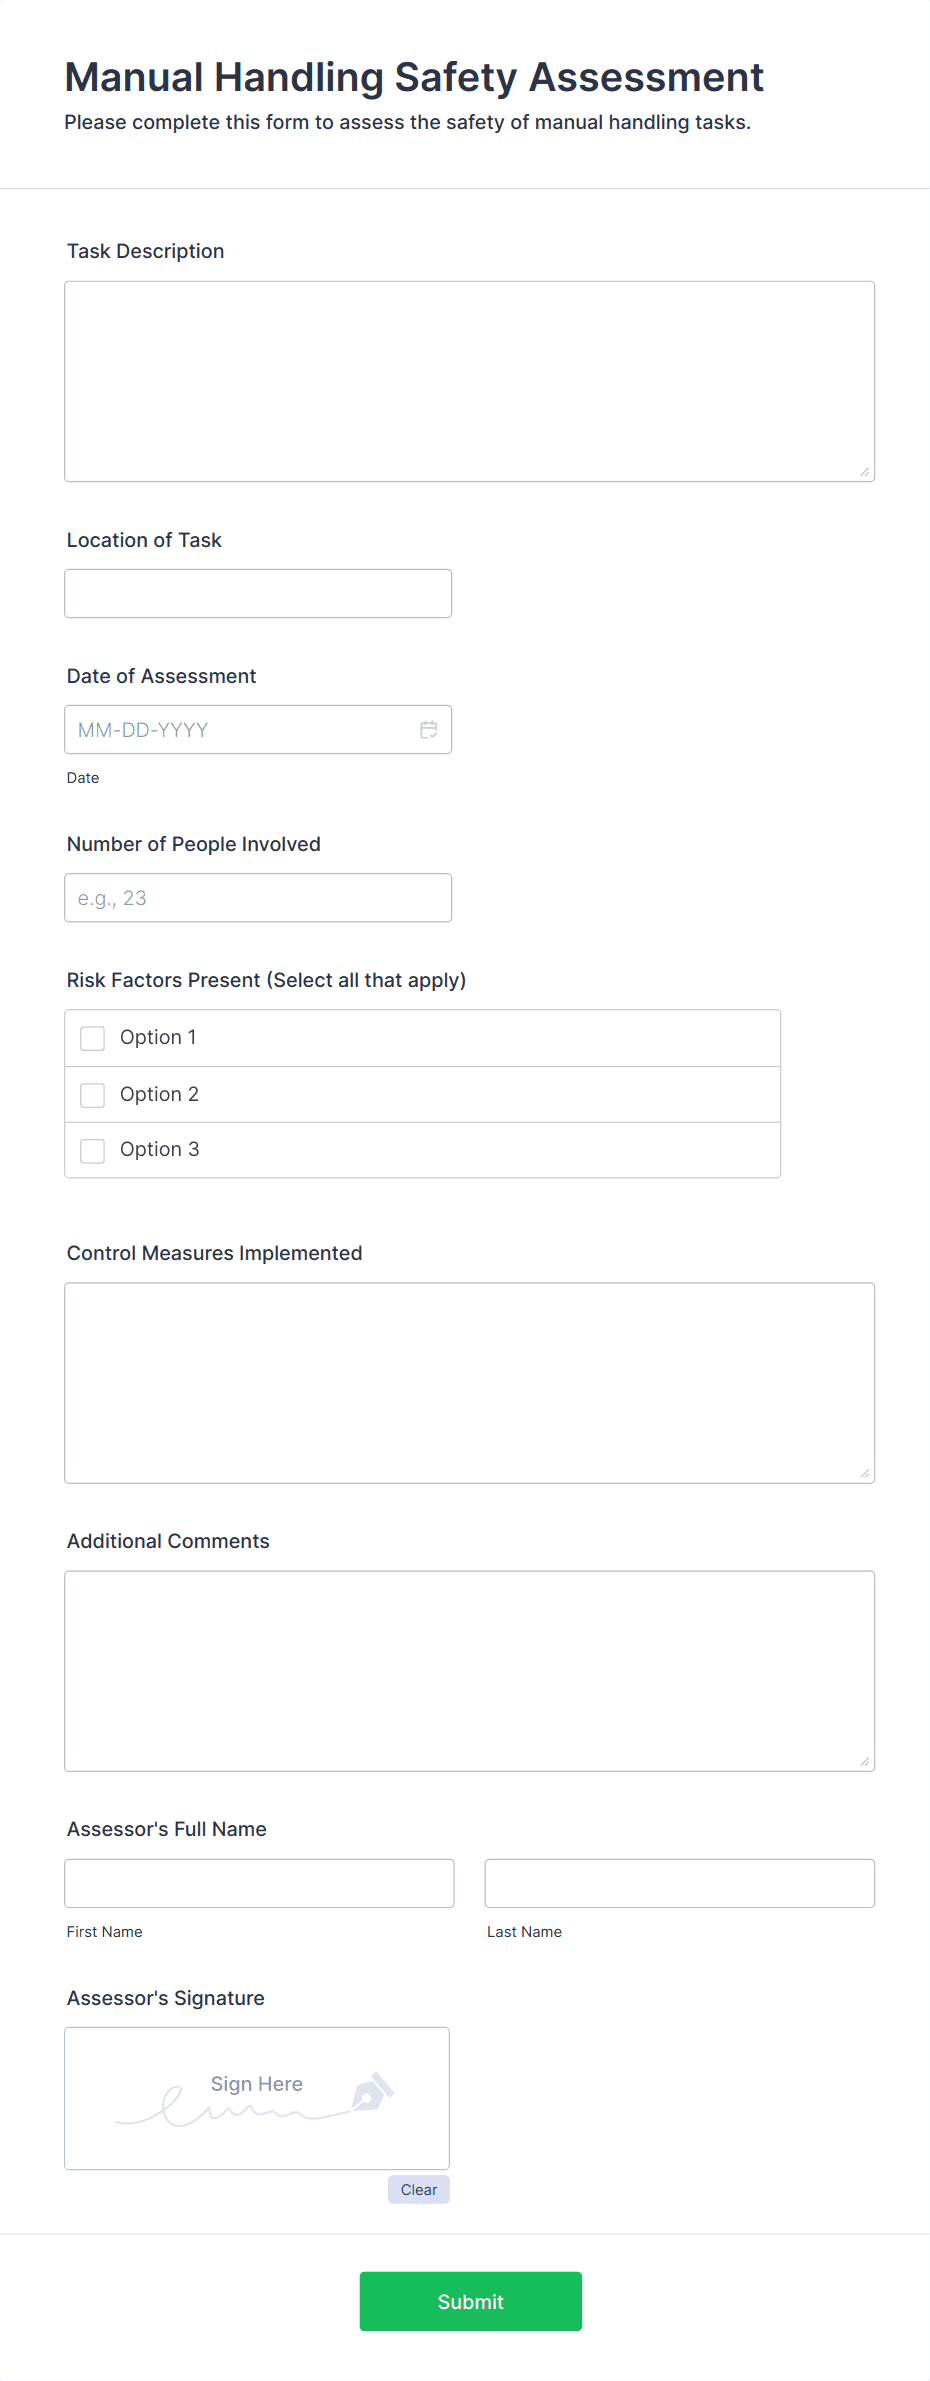The height and width of the screenshot is (2381, 930).
Task: Click the Additional Comments resize handle
Action: click(x=865, y=1761)
